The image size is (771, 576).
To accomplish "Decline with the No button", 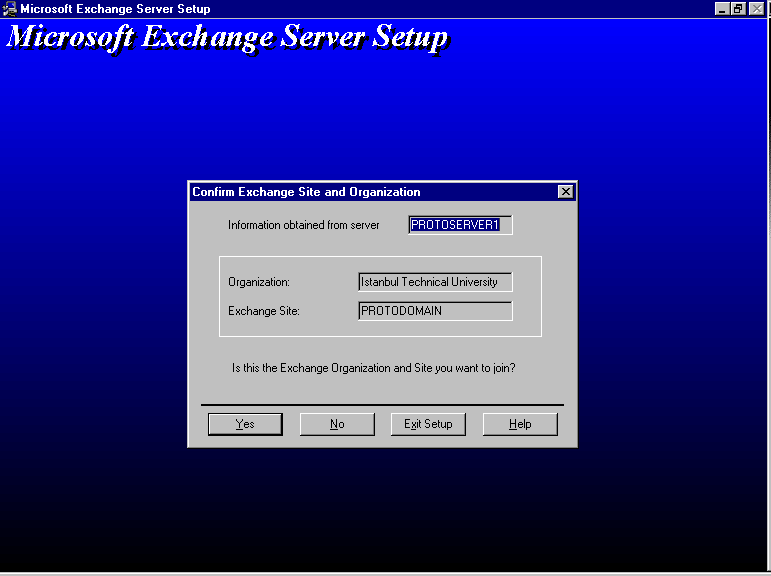I will pyautogui.click(x=337, y=424).
